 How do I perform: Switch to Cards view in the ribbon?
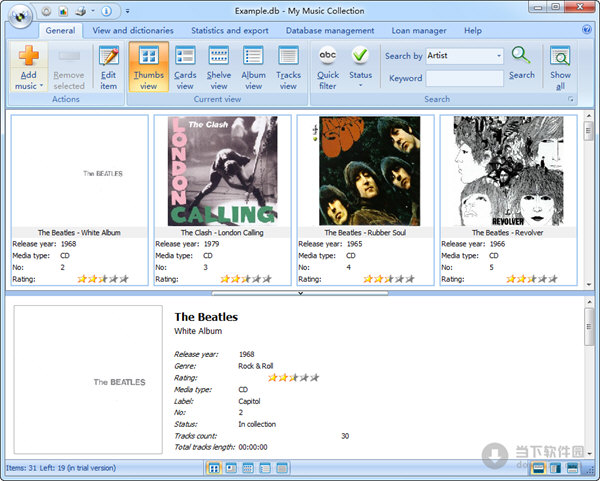(185, 67)
